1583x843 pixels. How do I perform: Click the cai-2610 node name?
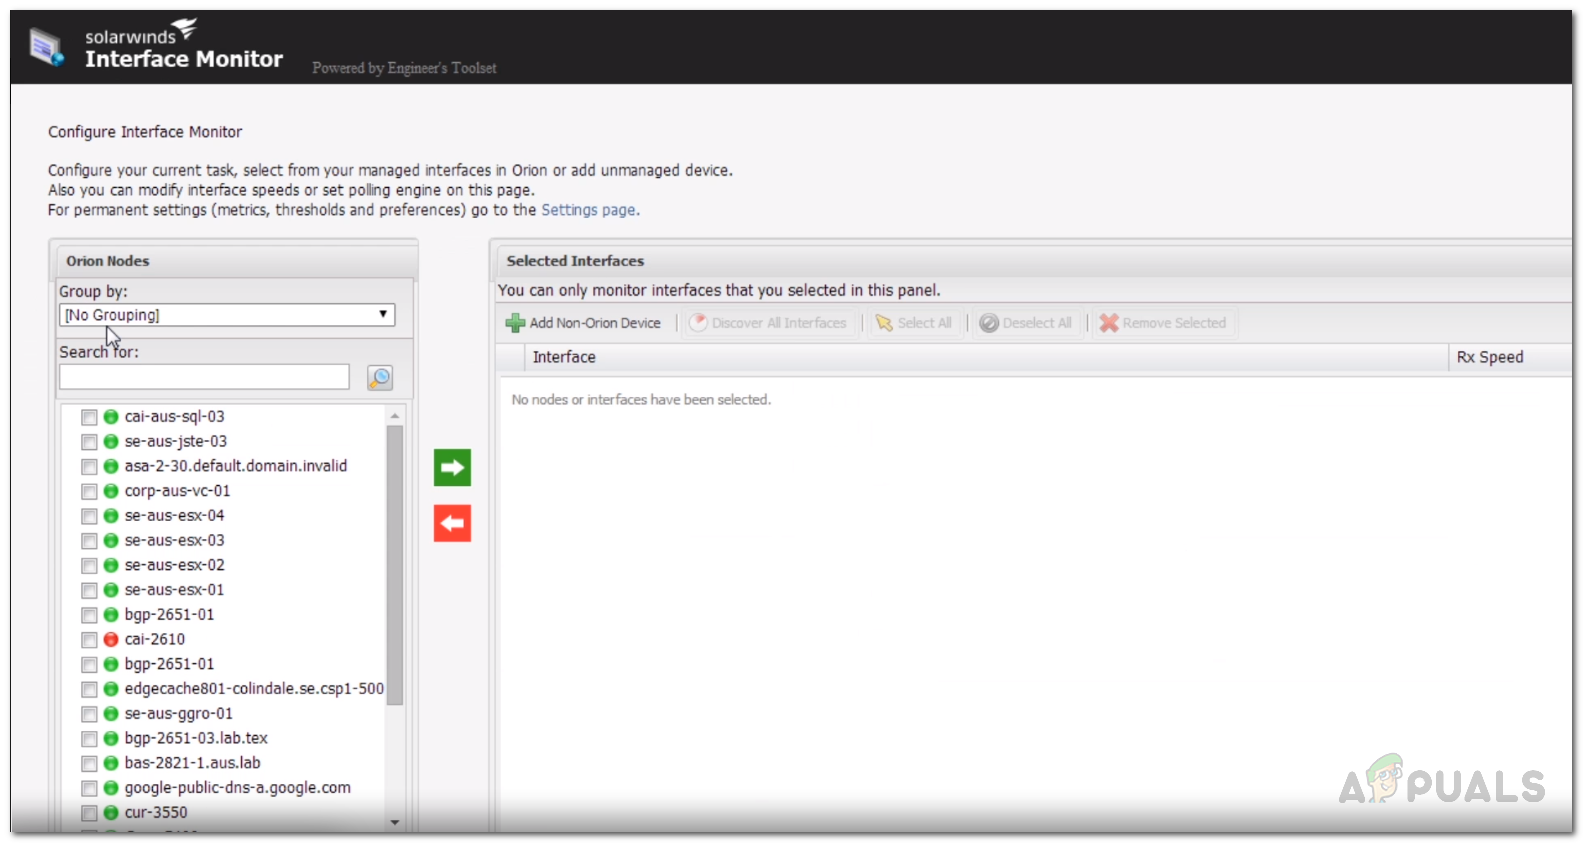point(155,640)
